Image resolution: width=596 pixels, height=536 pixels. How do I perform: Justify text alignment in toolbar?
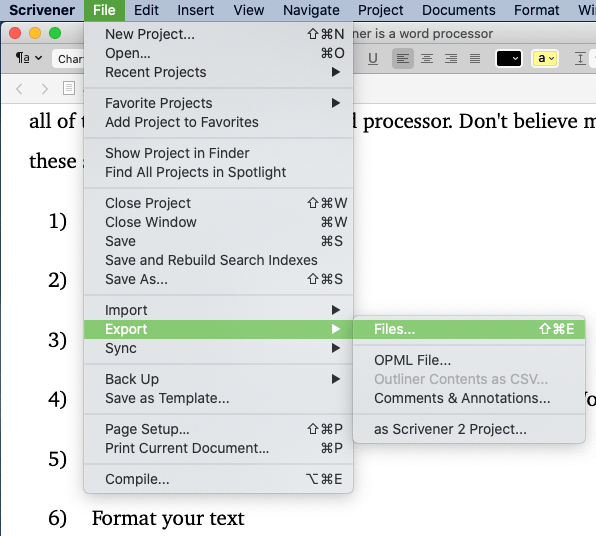(475, 59)
